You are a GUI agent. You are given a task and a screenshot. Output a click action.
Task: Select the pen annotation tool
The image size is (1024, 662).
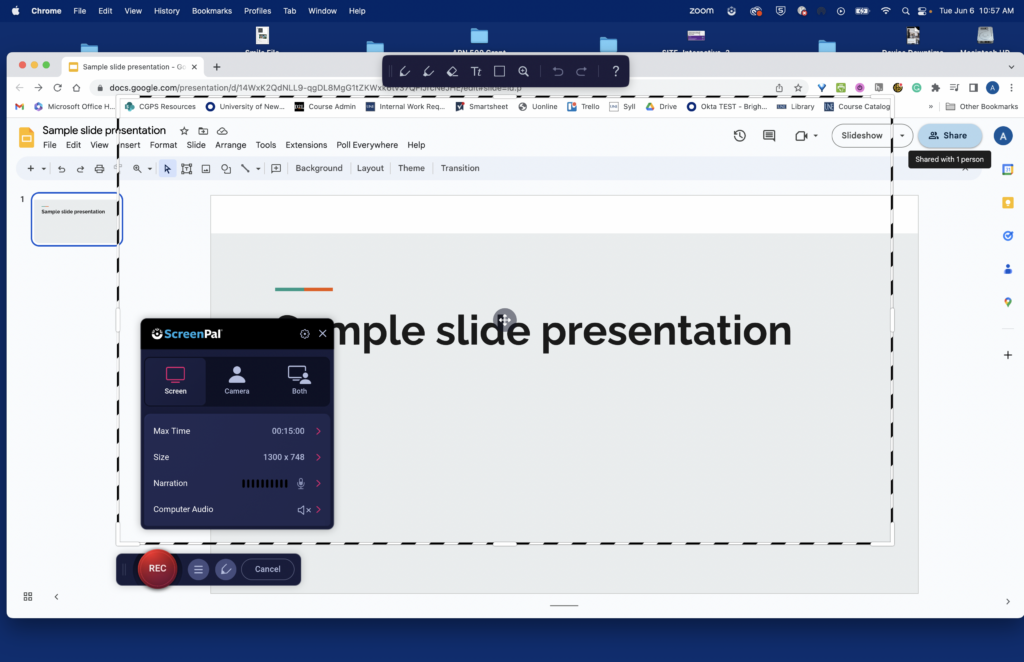tap(404, 71)
